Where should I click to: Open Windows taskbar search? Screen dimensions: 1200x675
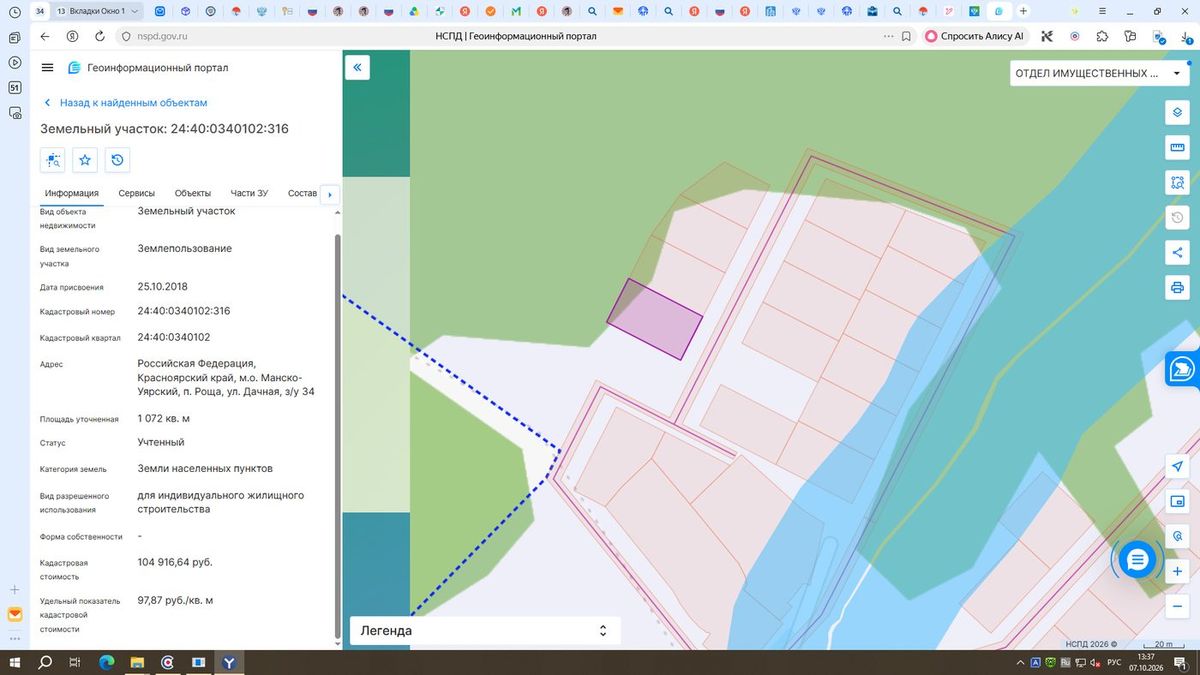click(45, 662)
